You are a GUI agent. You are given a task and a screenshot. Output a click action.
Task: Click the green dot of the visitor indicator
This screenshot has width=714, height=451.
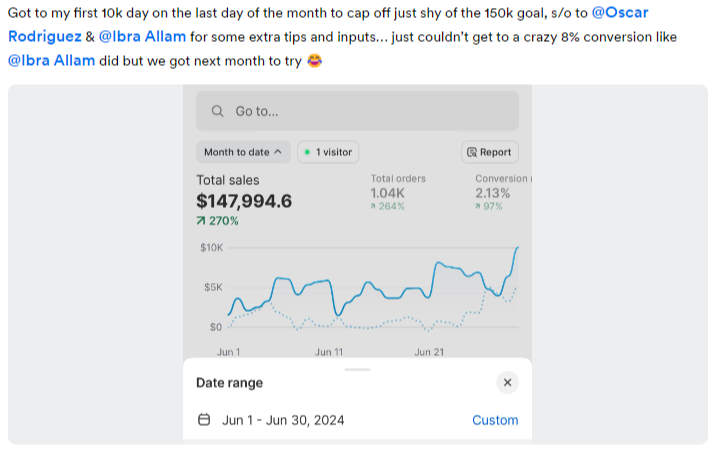tap(307, 152)
